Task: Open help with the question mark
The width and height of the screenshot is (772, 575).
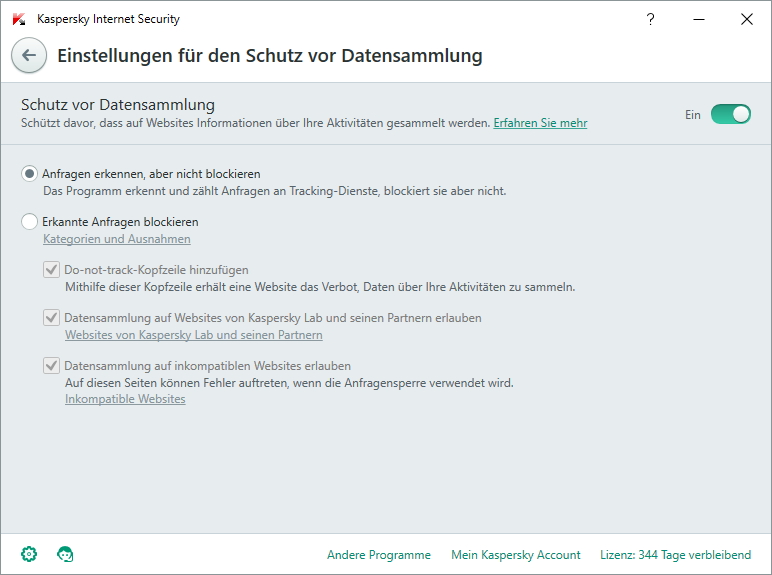Action: tap(650, 19)
